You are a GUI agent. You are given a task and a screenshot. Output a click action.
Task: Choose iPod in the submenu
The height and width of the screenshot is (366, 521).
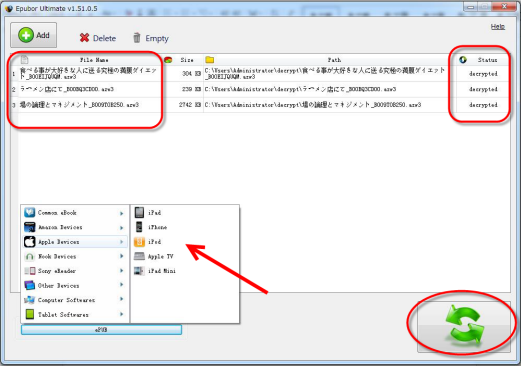(185, 242)
